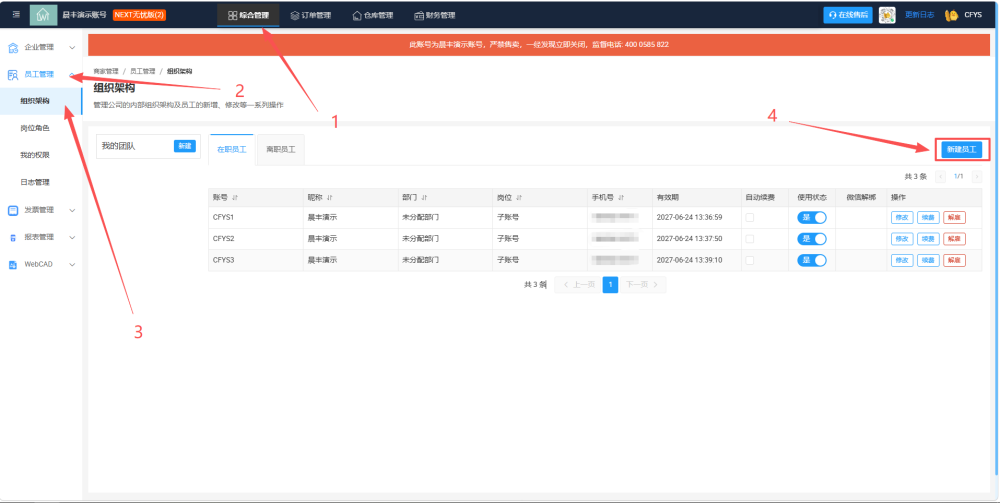The width and height of the screenshot is (1000, 503).
Task: Click 修改 for account CFYS3
Action: click(902, 260)
